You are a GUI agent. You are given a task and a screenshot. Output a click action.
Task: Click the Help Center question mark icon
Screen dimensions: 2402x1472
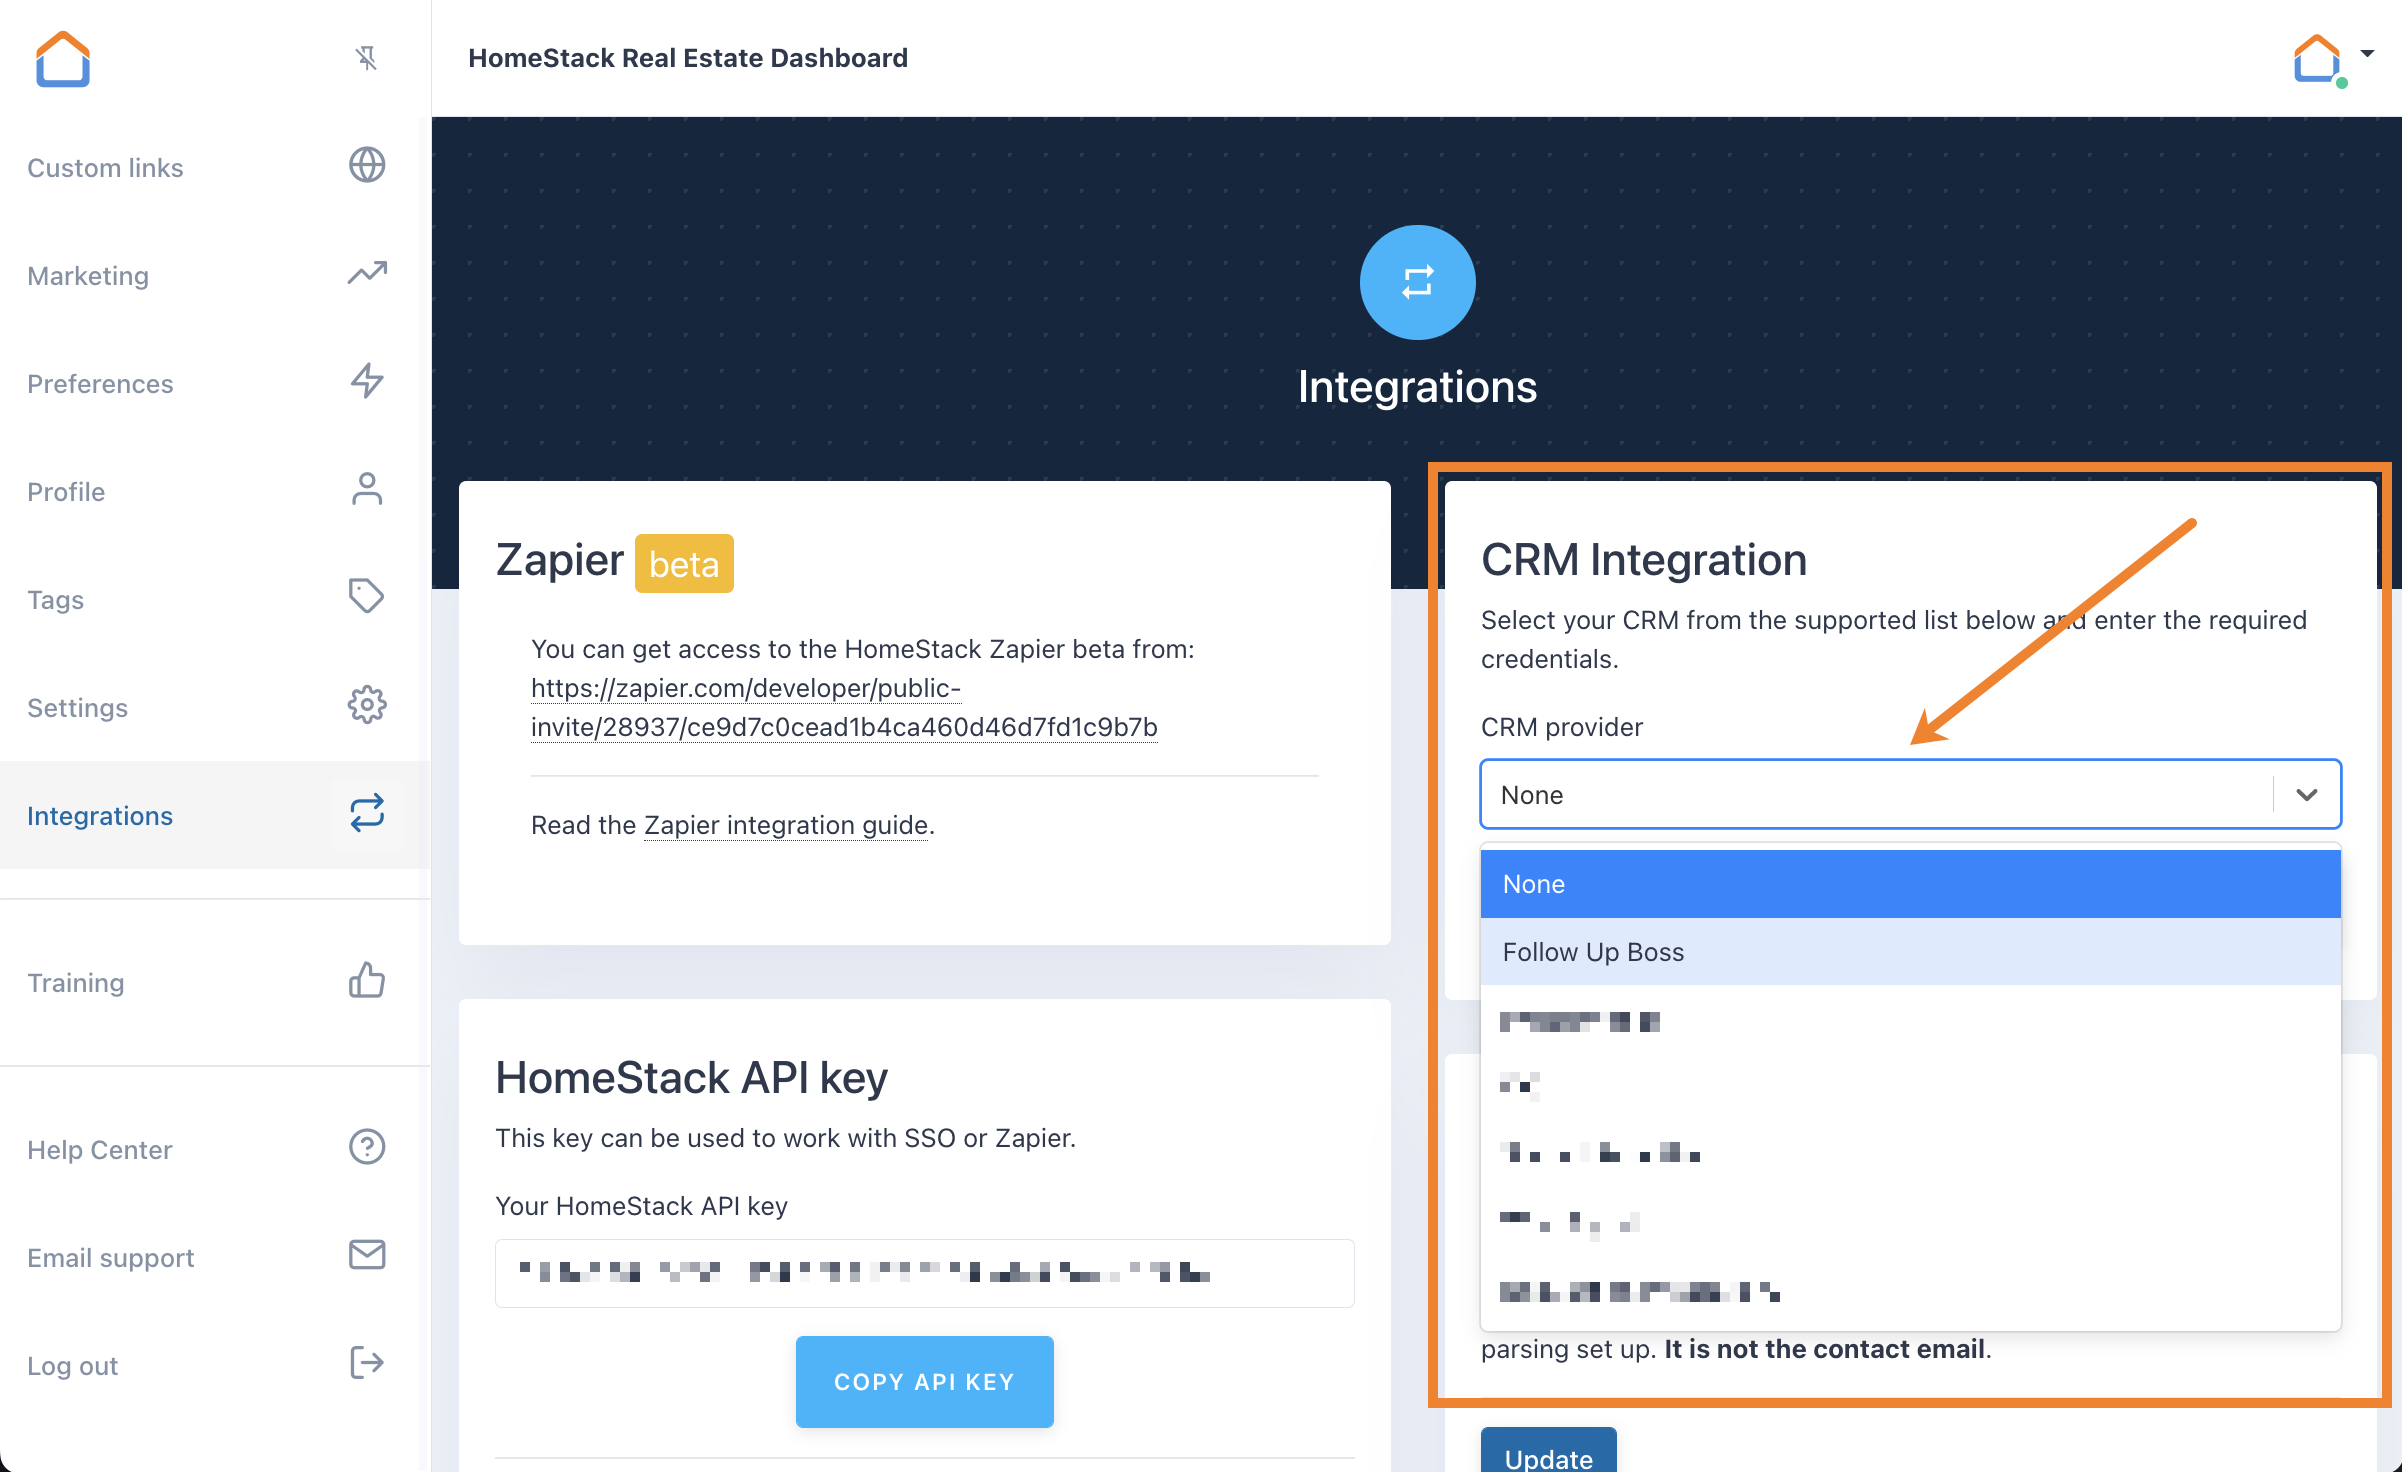point(366,1148)
